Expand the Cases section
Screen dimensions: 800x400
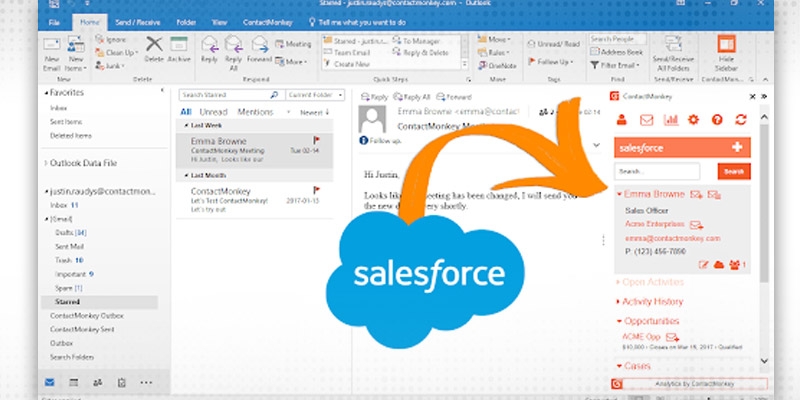[633, 366]
